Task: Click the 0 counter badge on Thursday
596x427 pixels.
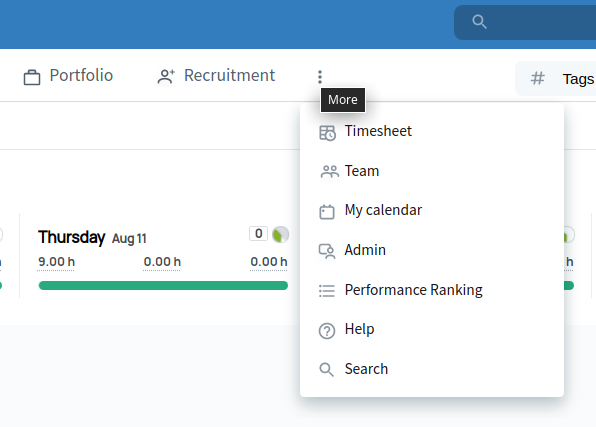Action: [258, 233]
